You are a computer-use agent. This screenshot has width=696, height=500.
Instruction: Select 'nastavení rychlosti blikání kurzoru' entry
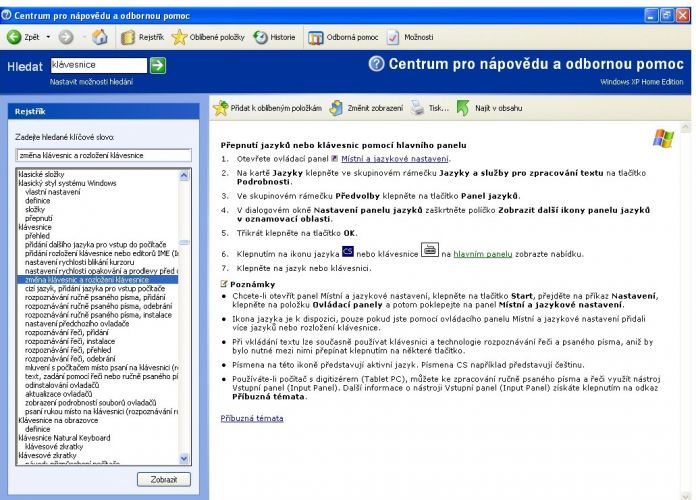coord(79,262)
